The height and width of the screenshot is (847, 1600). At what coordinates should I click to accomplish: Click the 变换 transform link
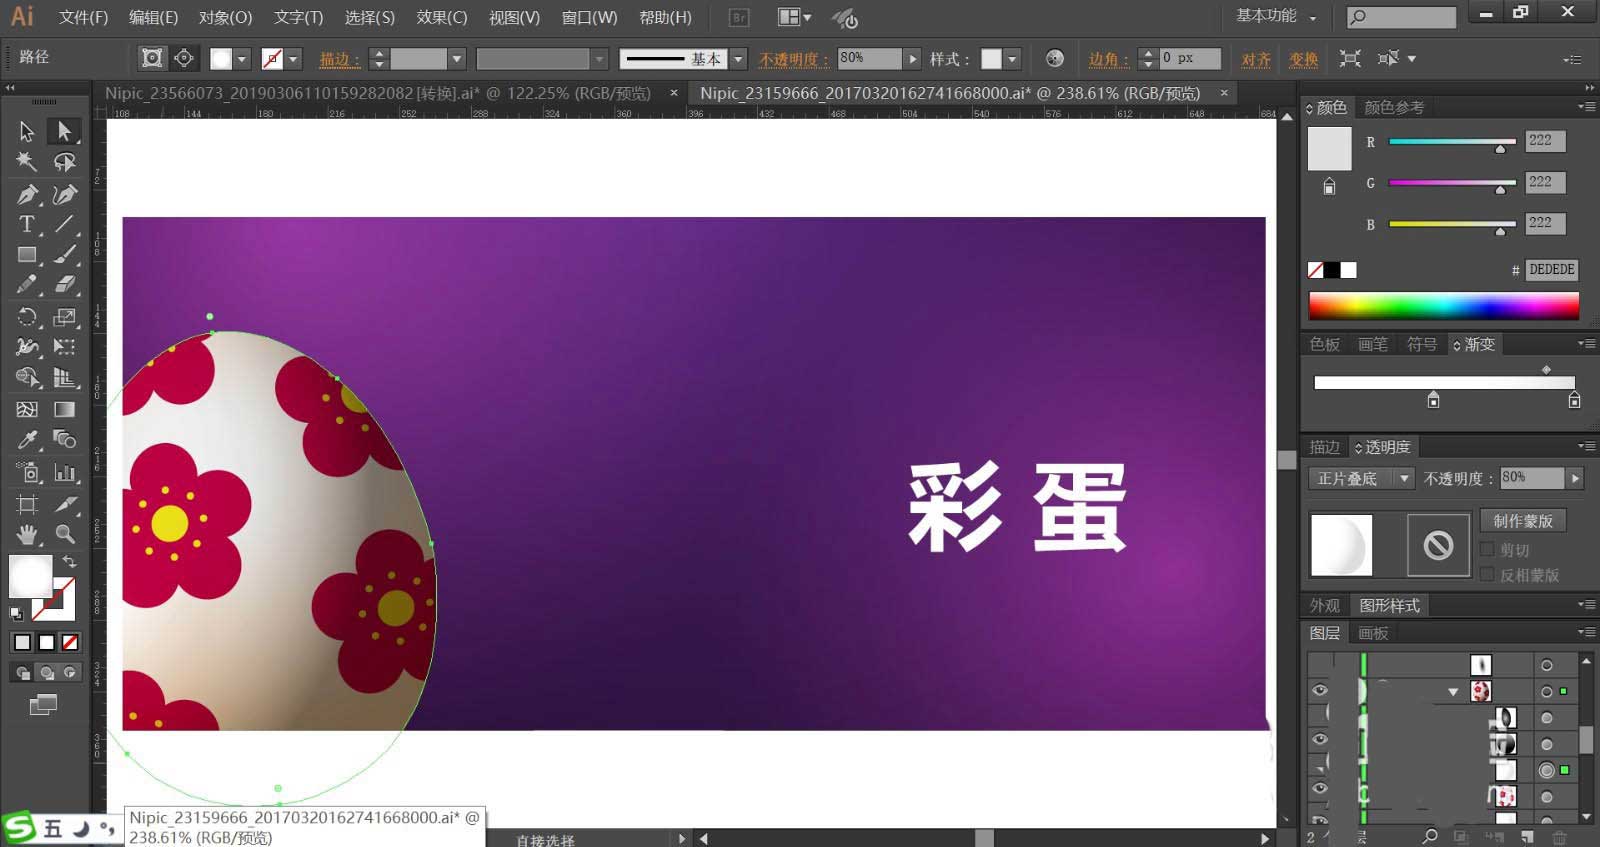tap(1303, 59)
